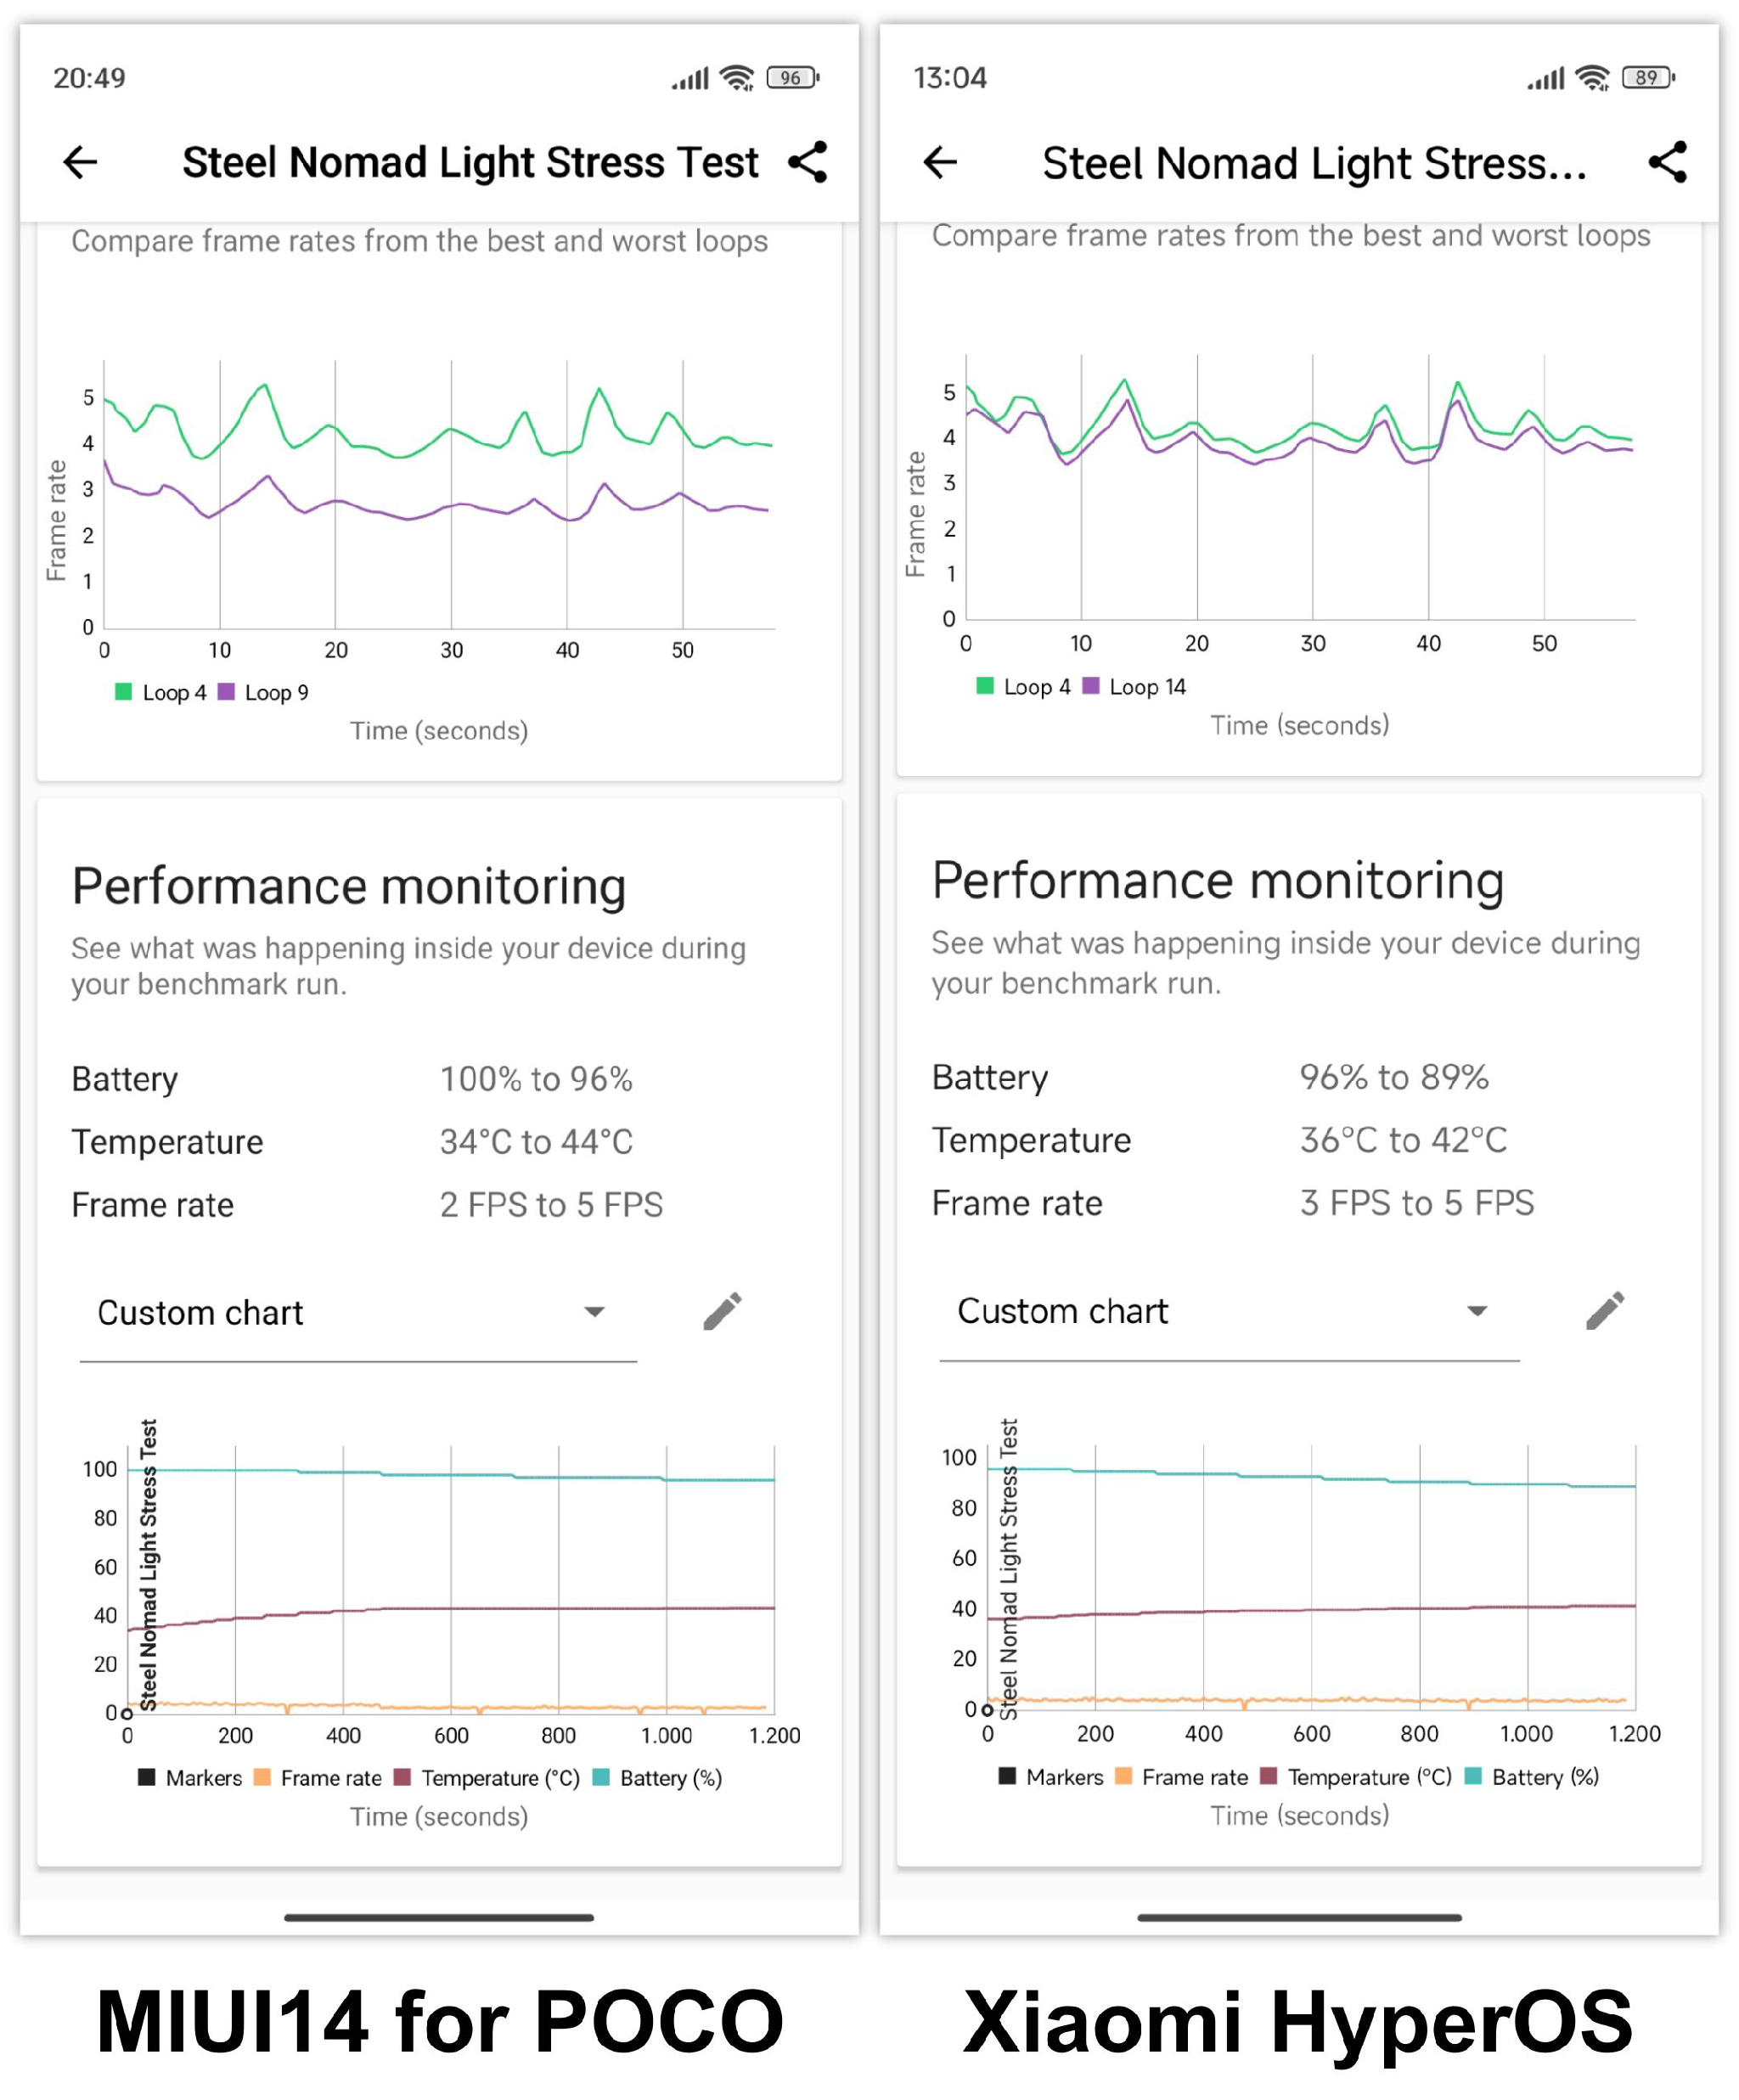
Task: Tap share icon in MIUI14 screenshot
Action: click(808, 161)
